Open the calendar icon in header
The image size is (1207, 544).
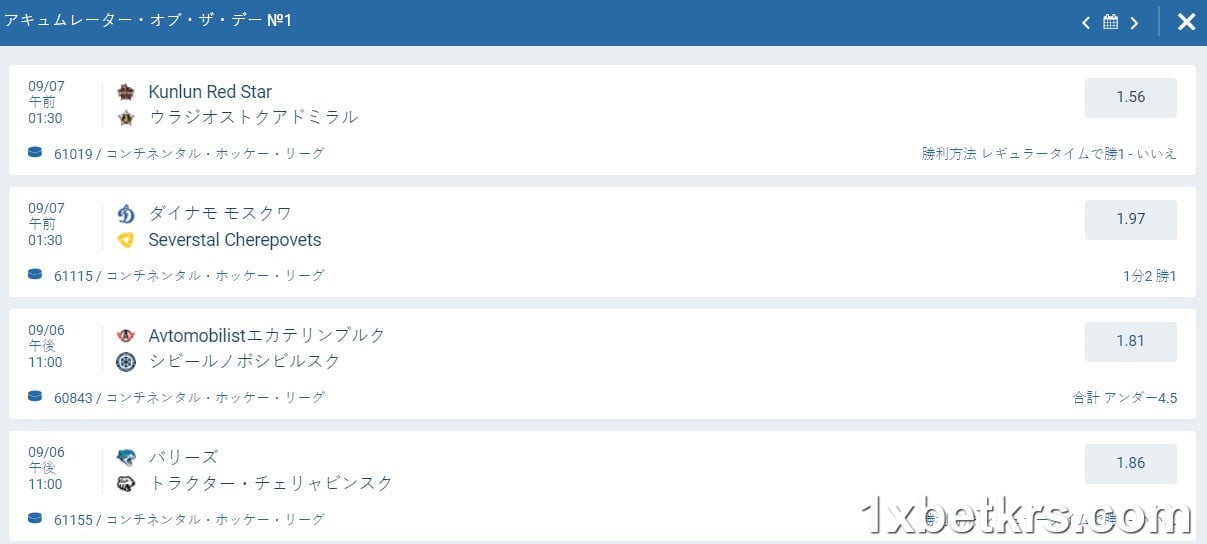(x=1110, y=22)
